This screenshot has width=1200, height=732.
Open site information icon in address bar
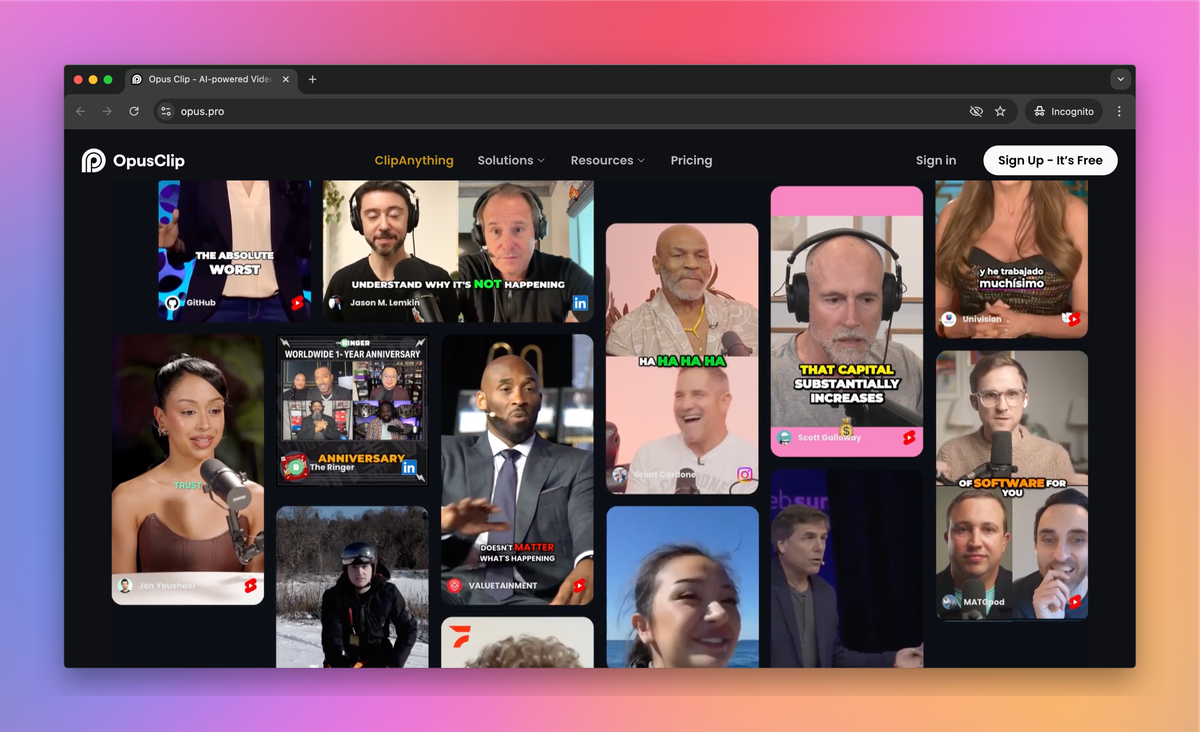click(166, 111)
